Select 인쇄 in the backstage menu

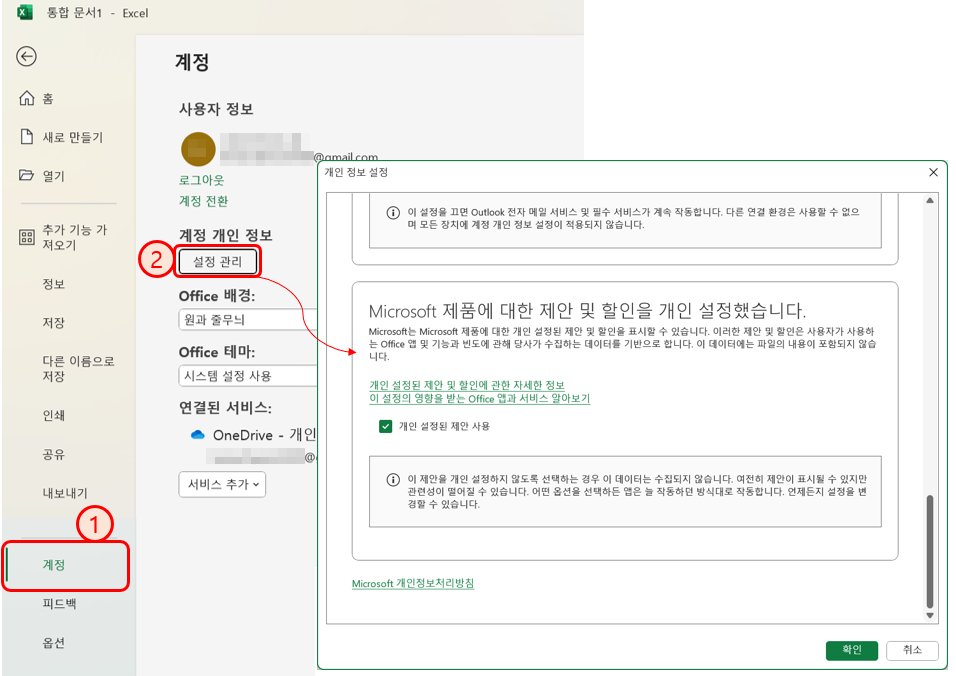pos(54,415)
